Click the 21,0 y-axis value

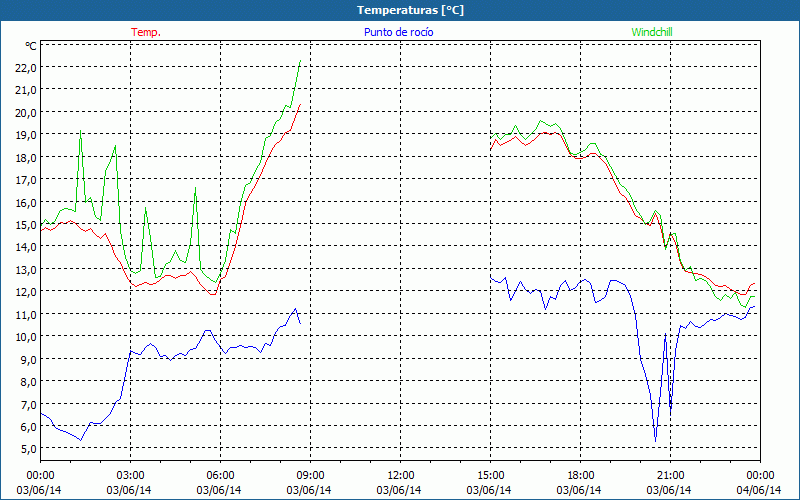[x=26, y=90]
